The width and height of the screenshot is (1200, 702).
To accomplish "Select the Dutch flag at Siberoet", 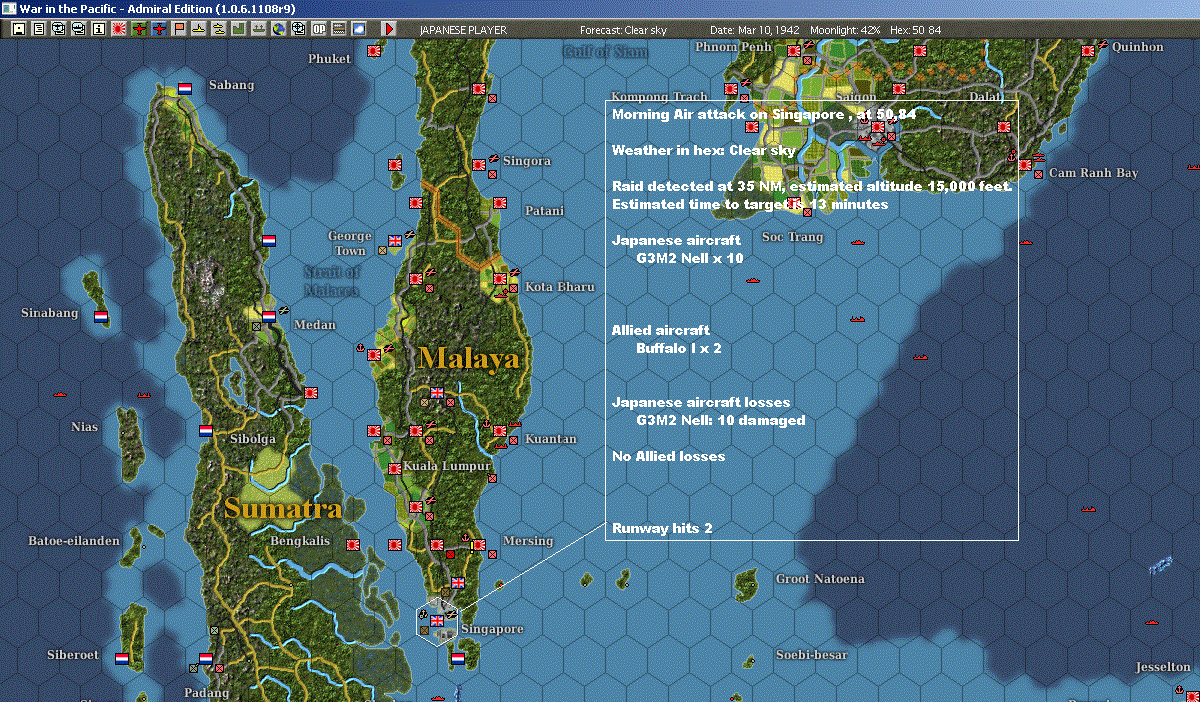I will click(x=121, y=659).
